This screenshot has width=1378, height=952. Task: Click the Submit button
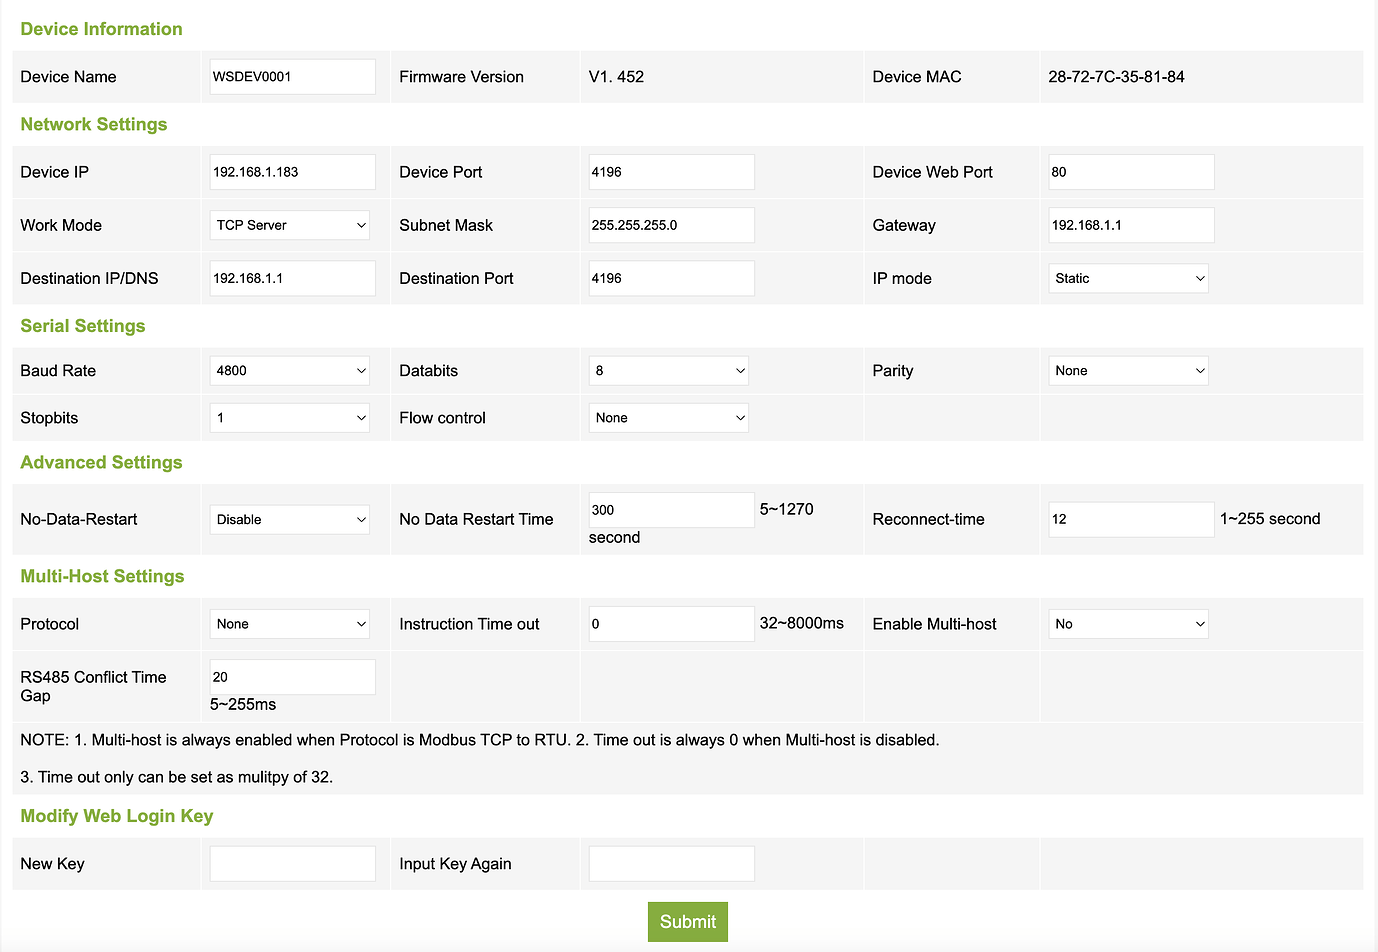tap(687, 922)
